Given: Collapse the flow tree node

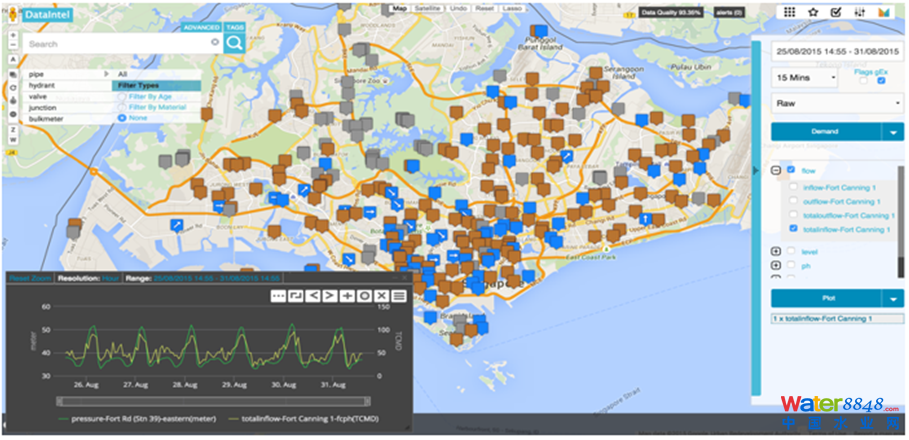Looking at the screenshot, I should coord(776,171).
